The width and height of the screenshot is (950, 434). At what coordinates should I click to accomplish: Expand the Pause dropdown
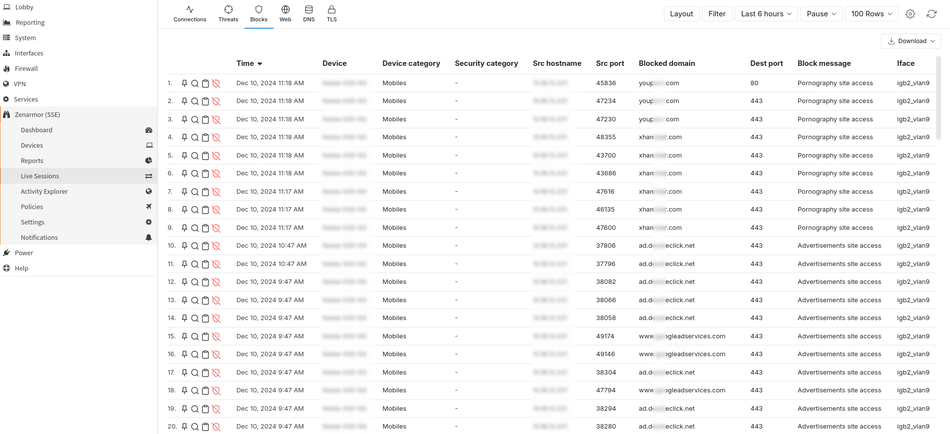[x=821, y=14]
